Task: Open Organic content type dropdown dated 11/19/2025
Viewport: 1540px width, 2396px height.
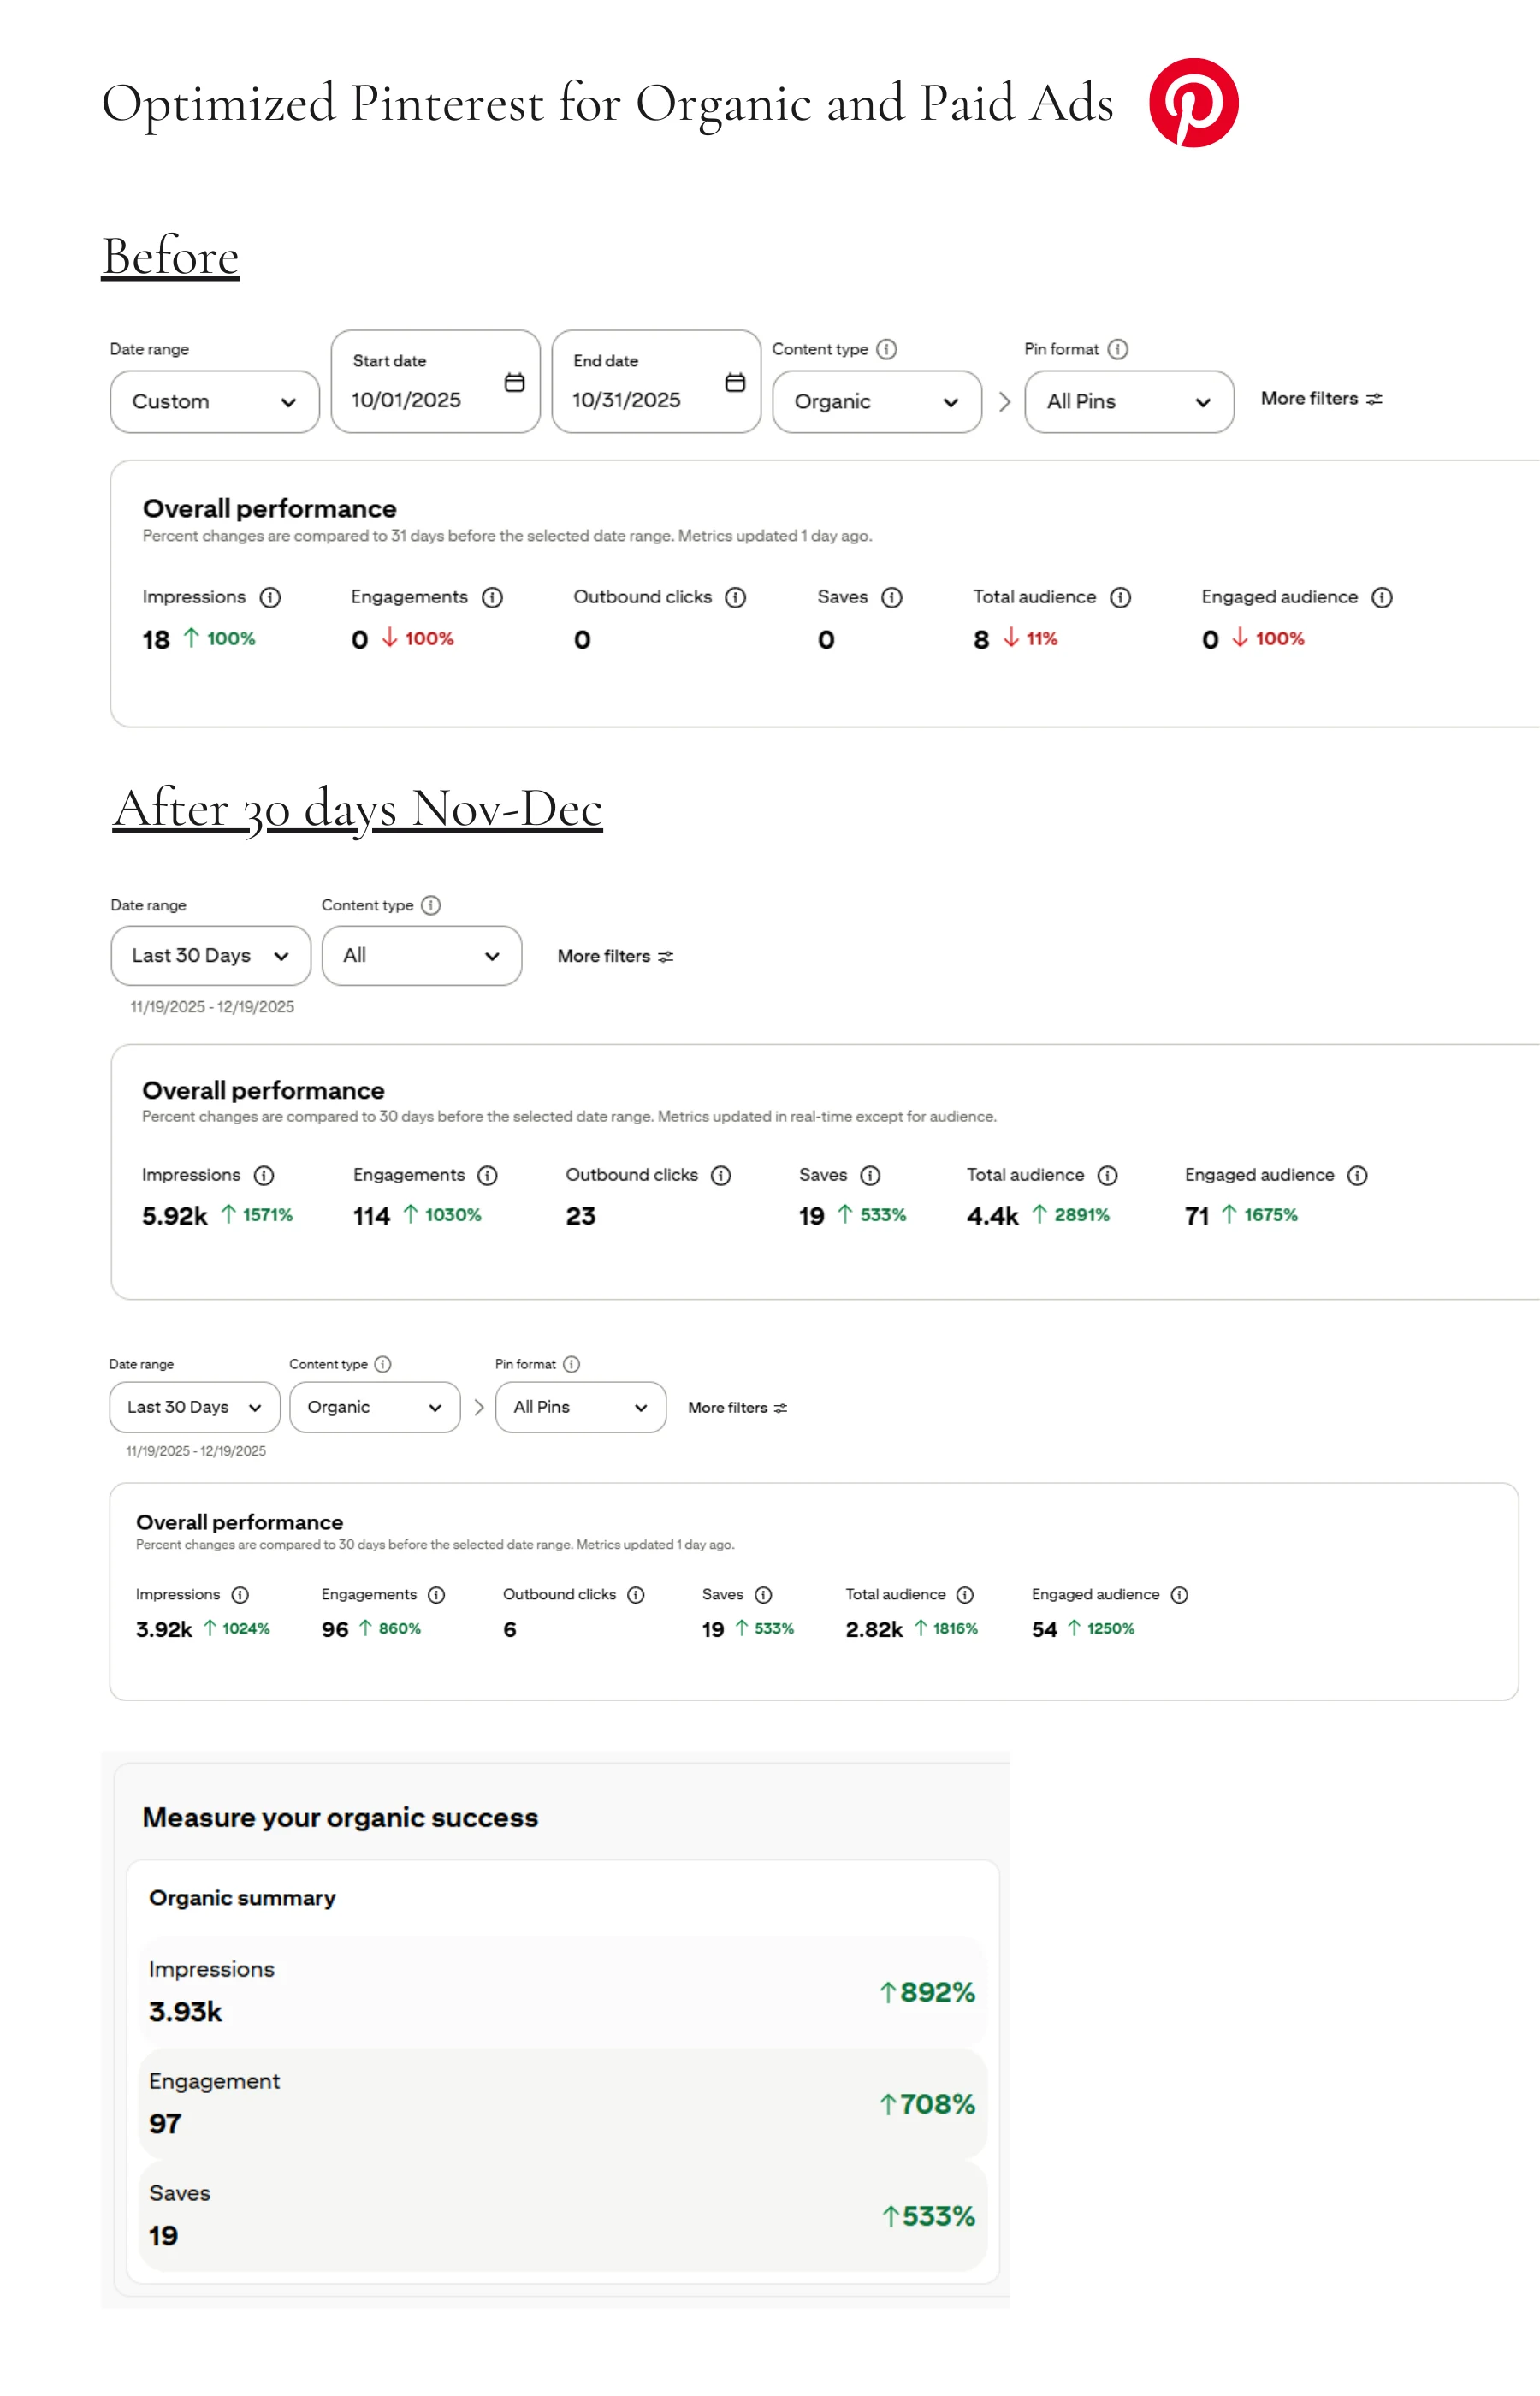Action: (x=374, y=1407)
